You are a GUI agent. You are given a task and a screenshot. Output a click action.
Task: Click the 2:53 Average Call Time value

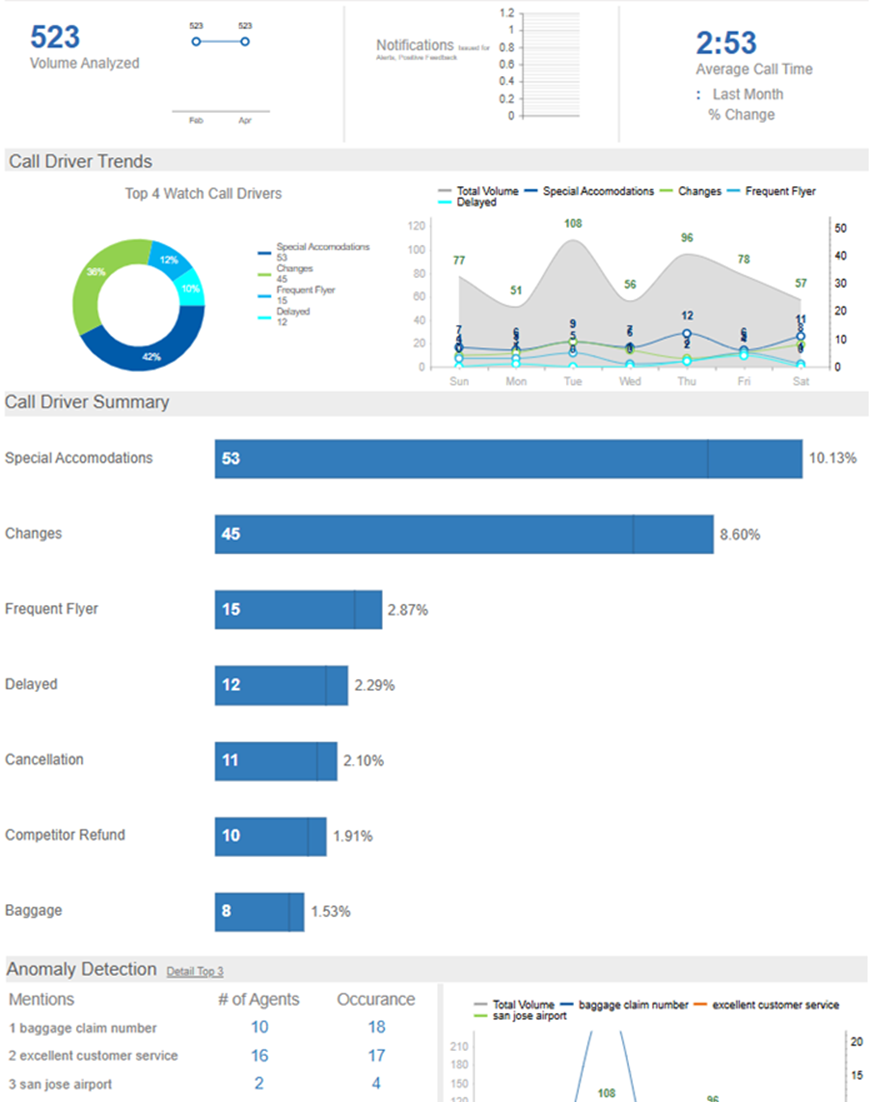point(726,43)
